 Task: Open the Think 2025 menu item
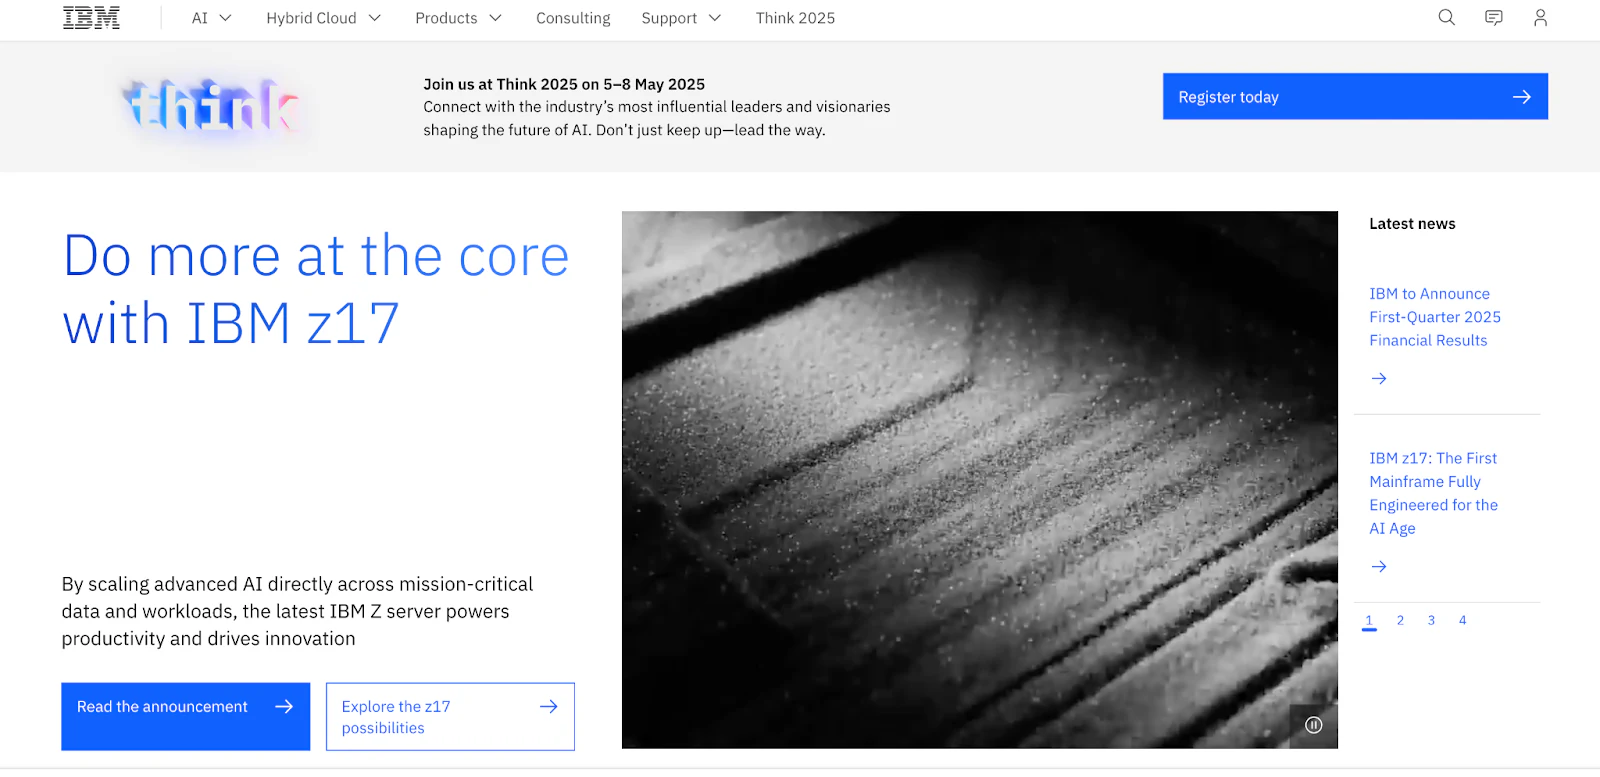(x=795, y=18)
